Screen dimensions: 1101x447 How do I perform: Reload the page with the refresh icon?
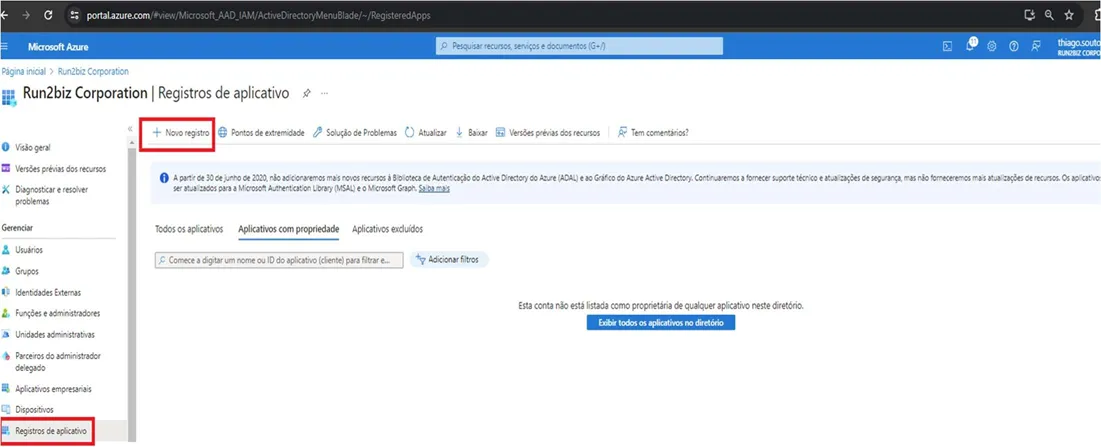coord(48,15)
